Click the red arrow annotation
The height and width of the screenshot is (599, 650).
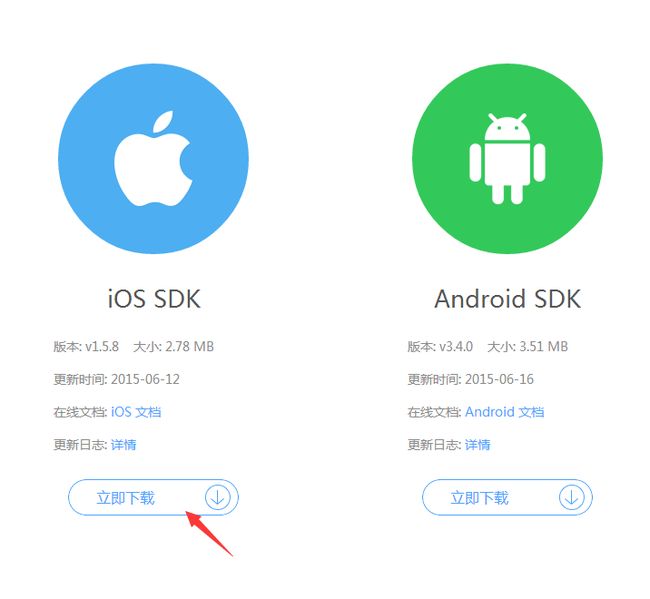click(209, 534)
